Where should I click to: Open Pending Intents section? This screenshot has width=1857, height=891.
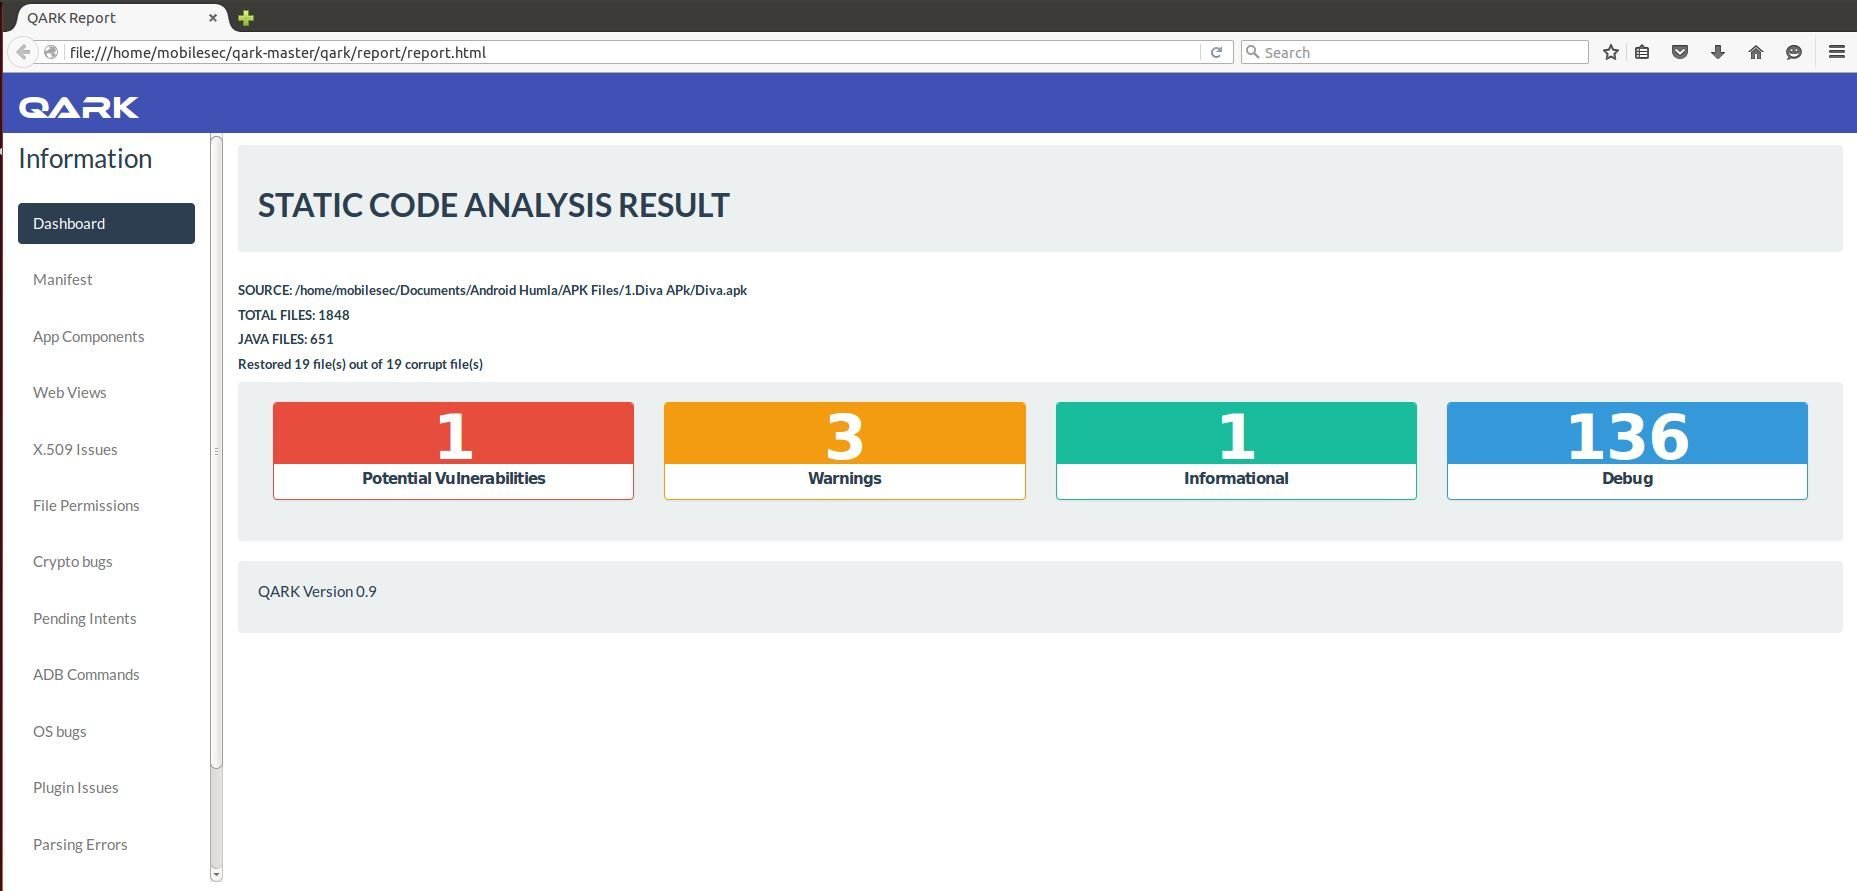[84, 619]
